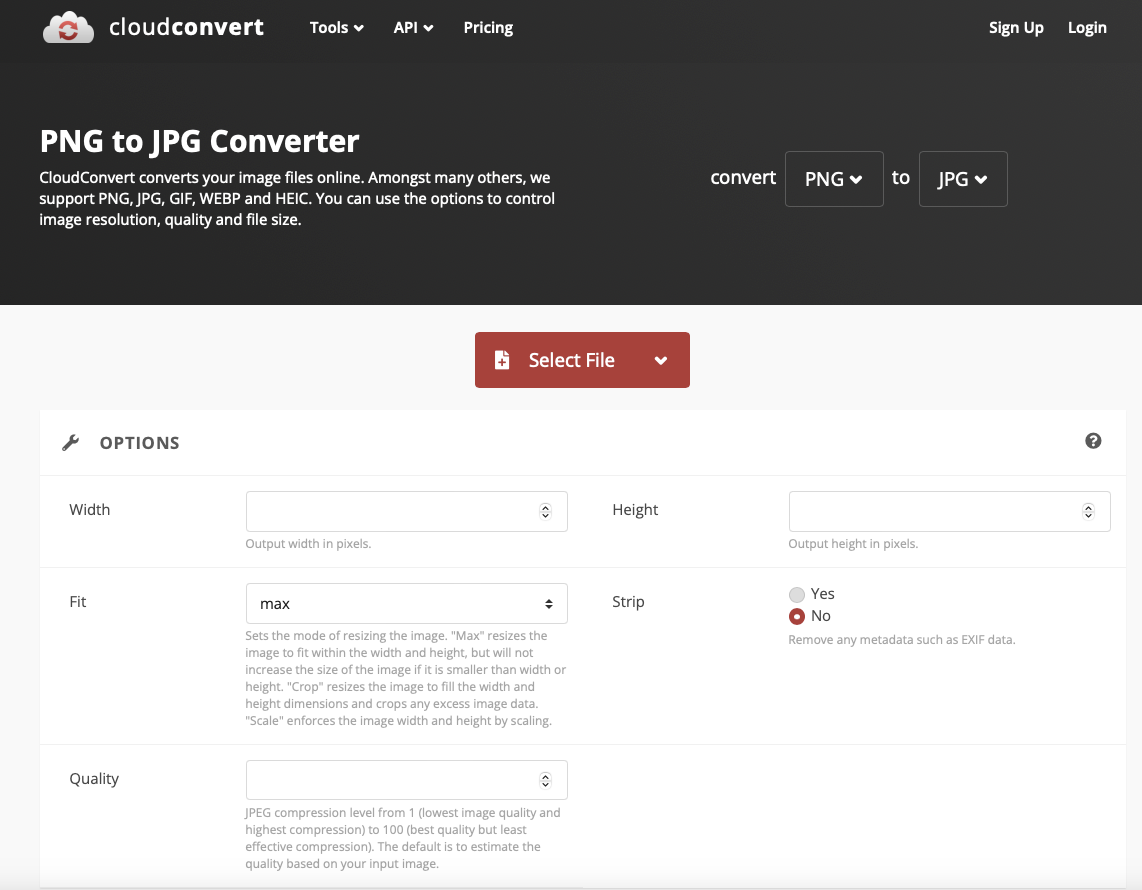
Task: Open the PNG source format dropdown
Action: pyautogui.click(x=834, y=178)
